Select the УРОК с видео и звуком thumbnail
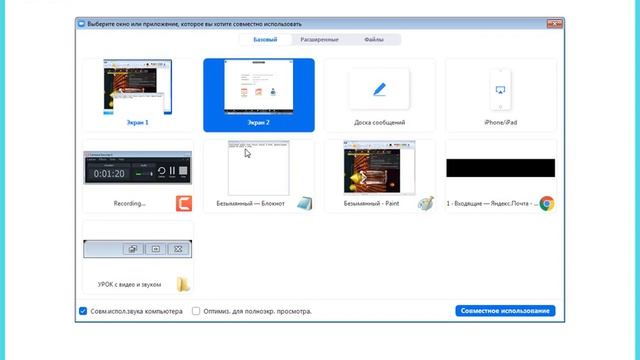 point(138,249)
